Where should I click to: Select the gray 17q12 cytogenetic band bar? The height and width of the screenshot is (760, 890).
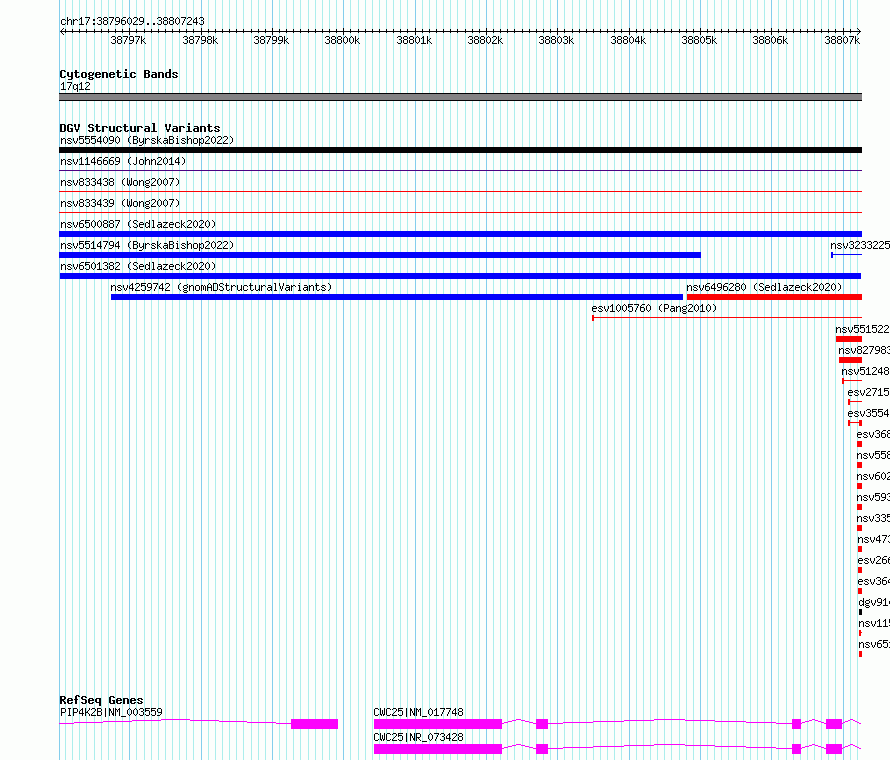pyautogui.click(x=460, y=97)
